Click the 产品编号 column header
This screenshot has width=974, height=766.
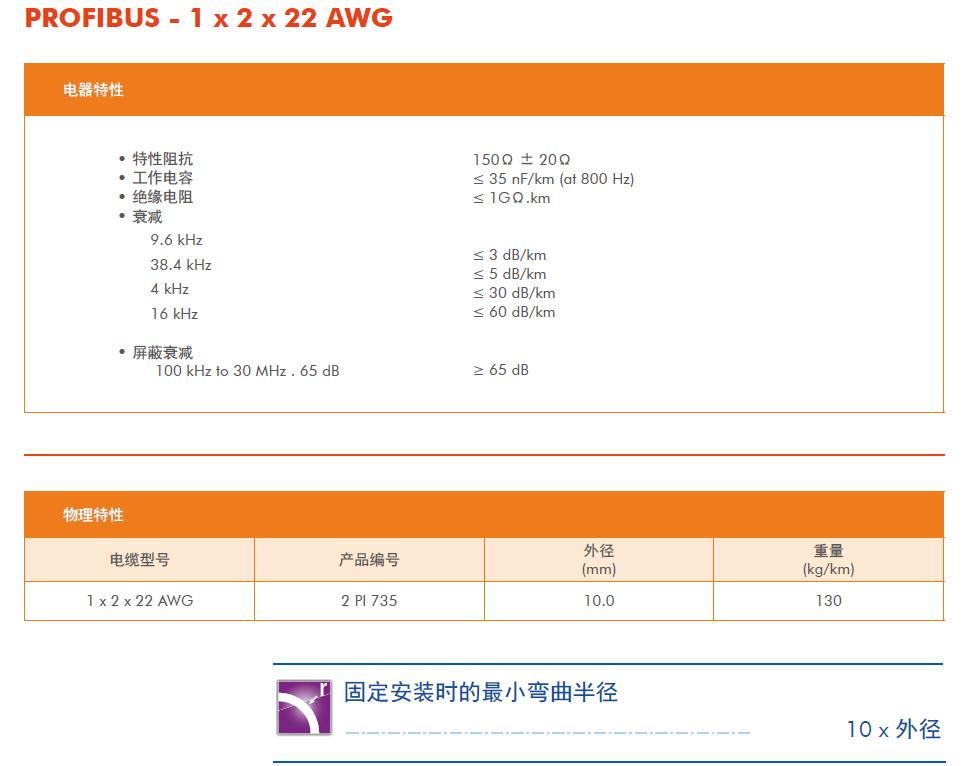pos(369,560)
